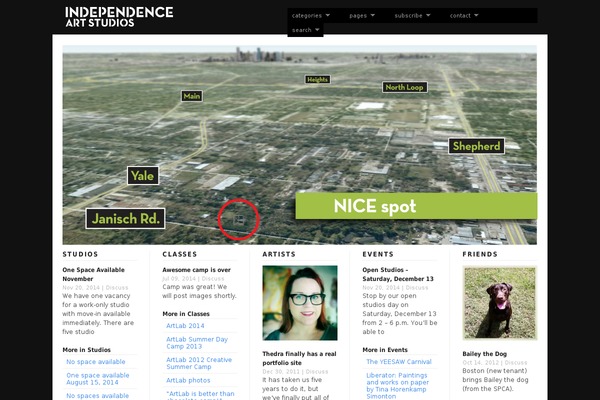Open 'Open Studios - Saturday, December 13' post
This screenshot has height=400, width=600.
[x=398, y=274]
